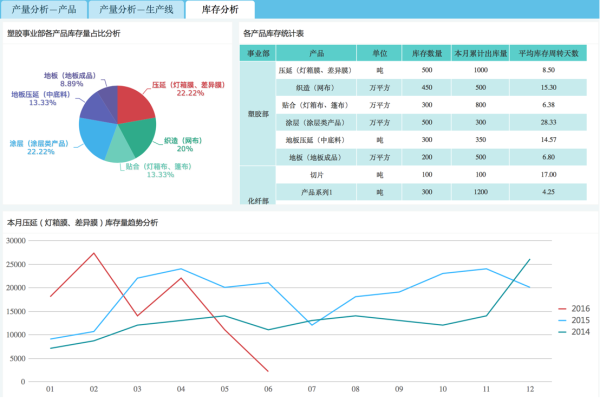
Task: Click the 1000 outbound quantity cell
Action: pyautogui.click(x=481, y=70)
